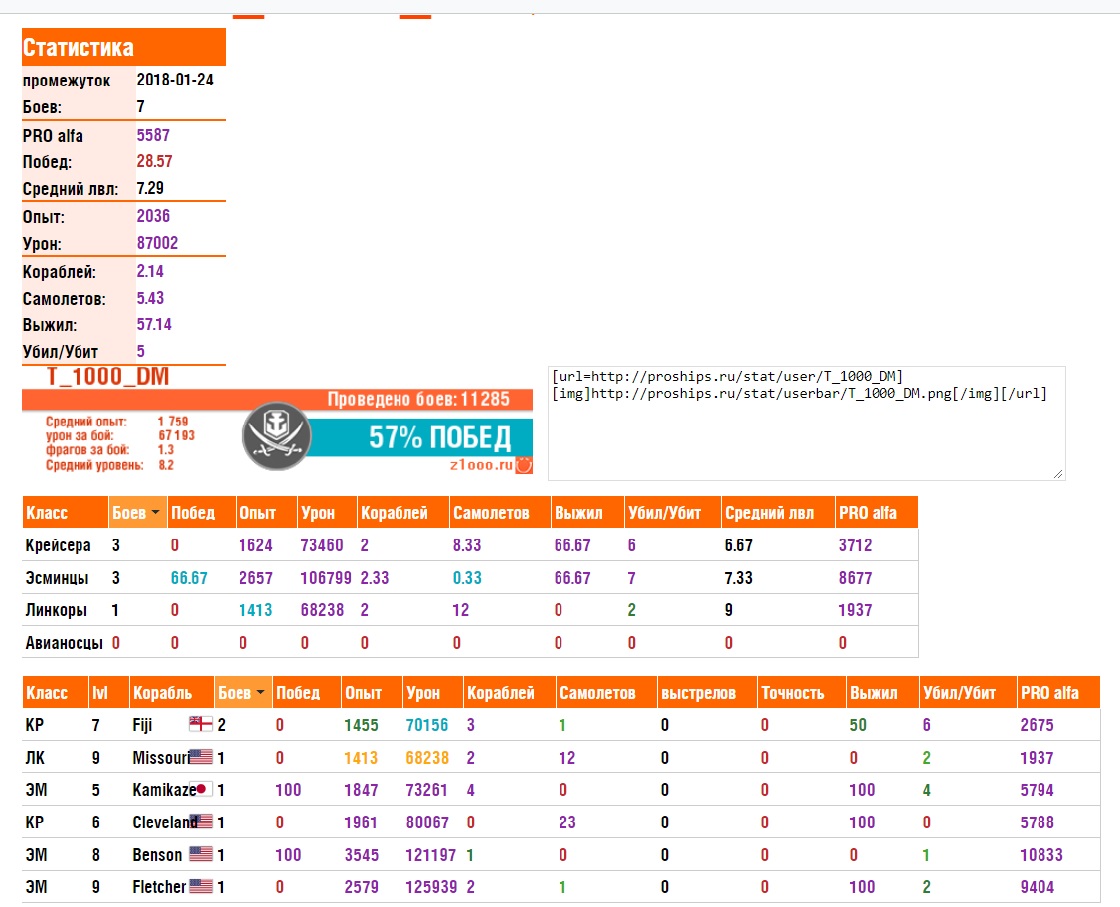Click the PRO alfa value 5587

click(x=153, y=135)
